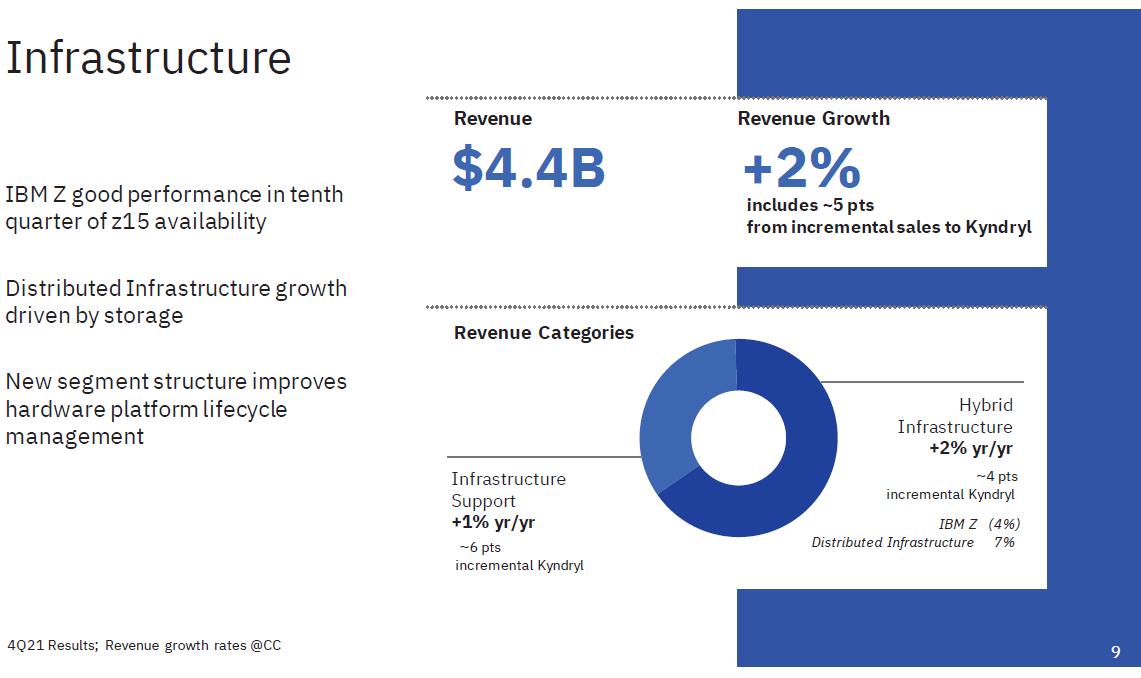This screenshot has width=1141, height=678.
Task: Click the ~4 pts incremental Kyndryl note
Action: [951, 485]
